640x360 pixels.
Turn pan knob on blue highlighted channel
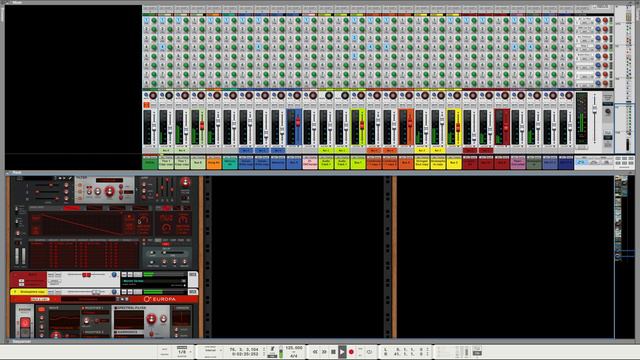[297, 96]
